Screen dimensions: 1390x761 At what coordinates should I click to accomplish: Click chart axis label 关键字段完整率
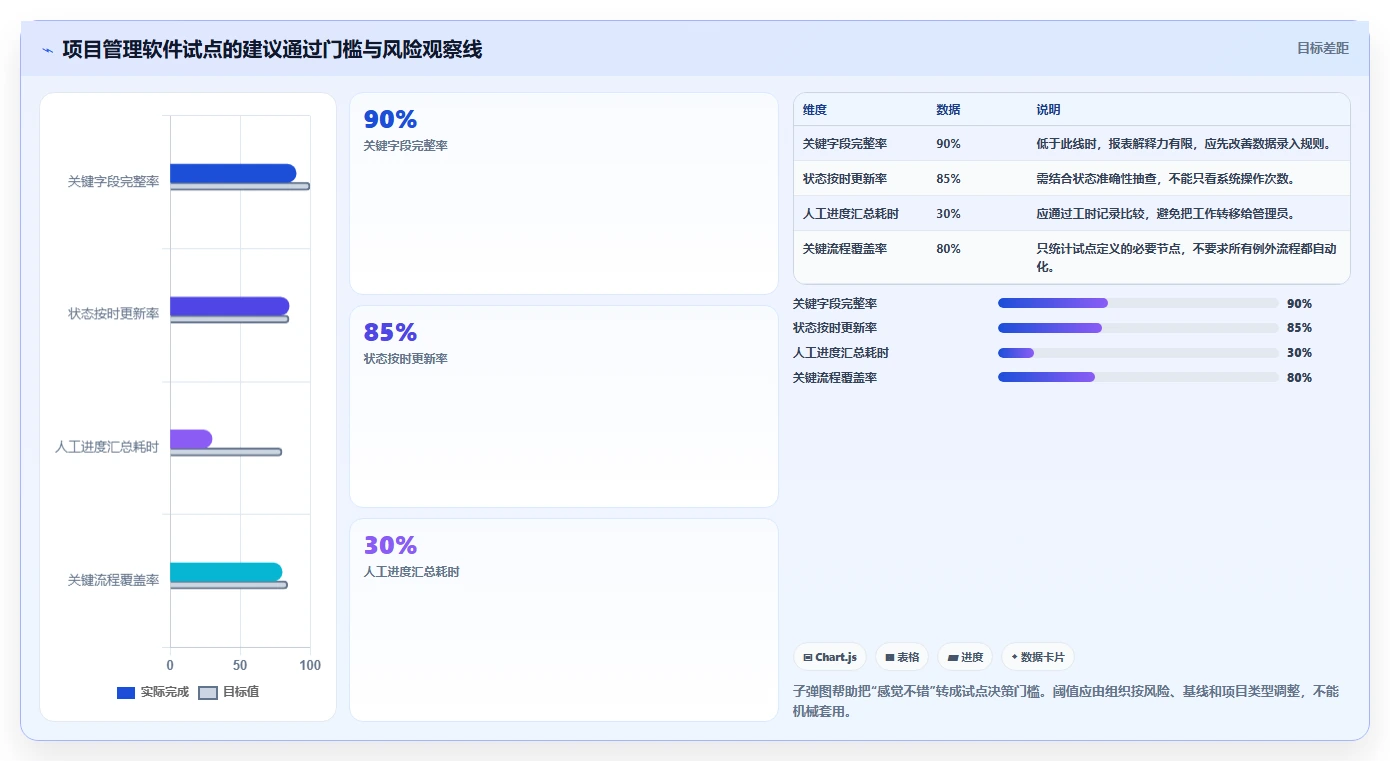[113, 182]
